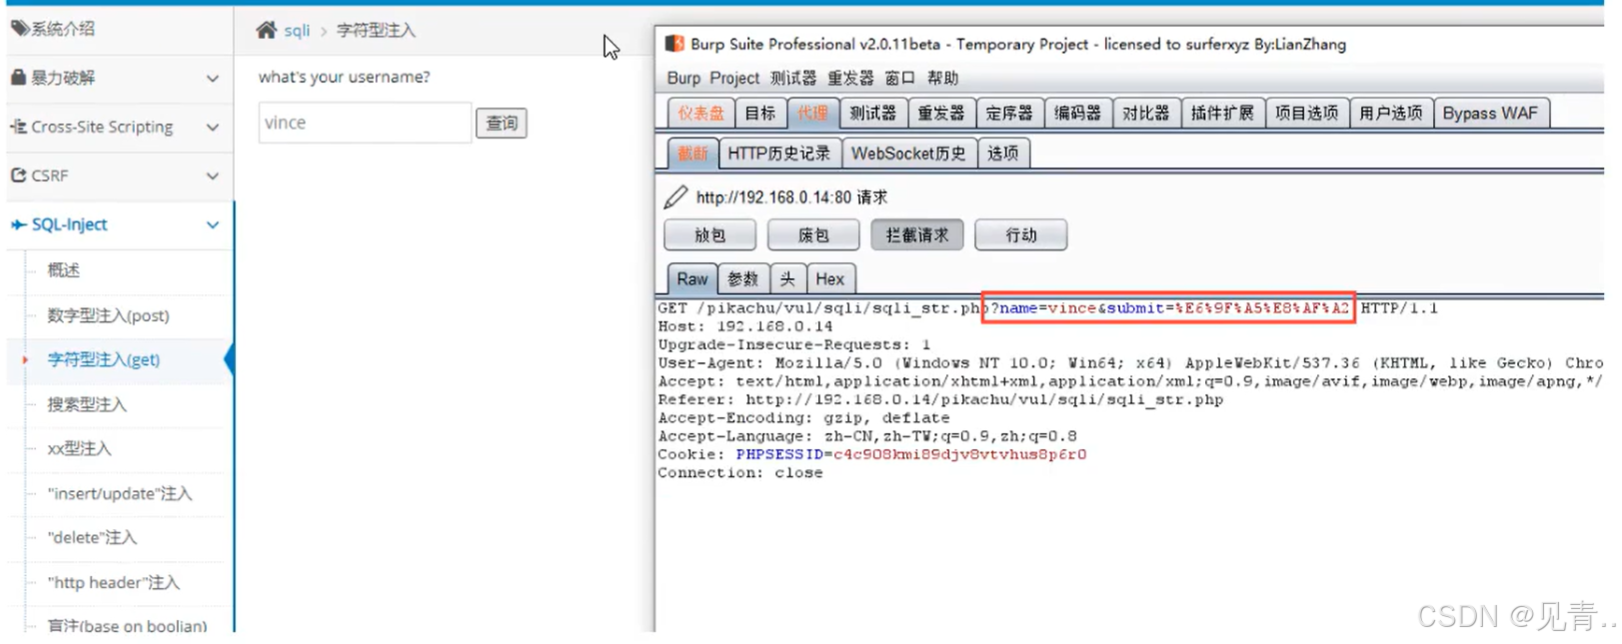Select the Hex request view tab
The width and height of the screenshot is (1622, 644).
tap(830, 279)
